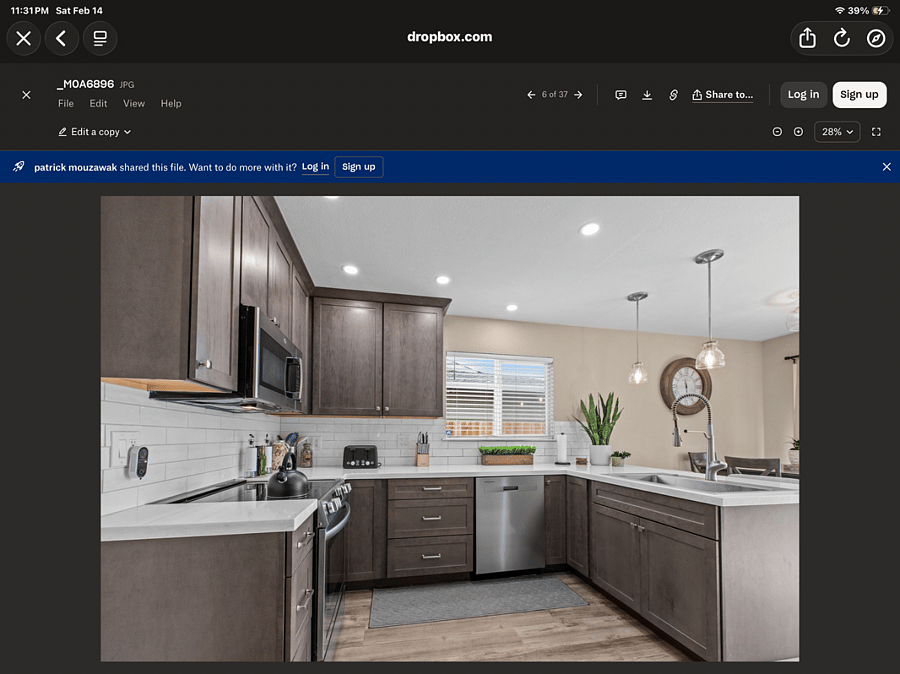
Task: Tap the Wi-Fi icon in the status bar
Action: click(840, 11)
